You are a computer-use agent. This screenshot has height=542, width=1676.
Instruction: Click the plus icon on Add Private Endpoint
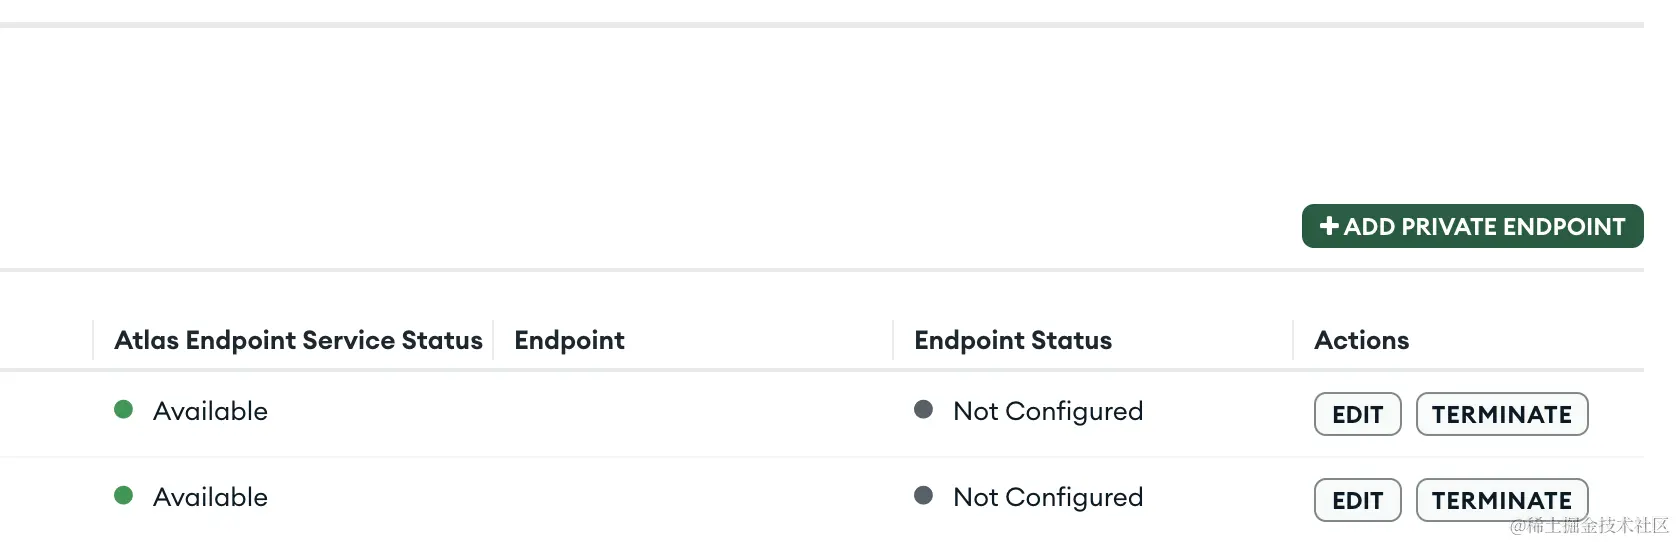coord(1329,226)
